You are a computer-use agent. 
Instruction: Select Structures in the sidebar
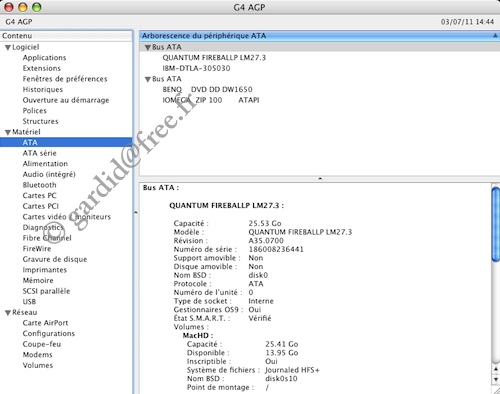click(40, 121)
